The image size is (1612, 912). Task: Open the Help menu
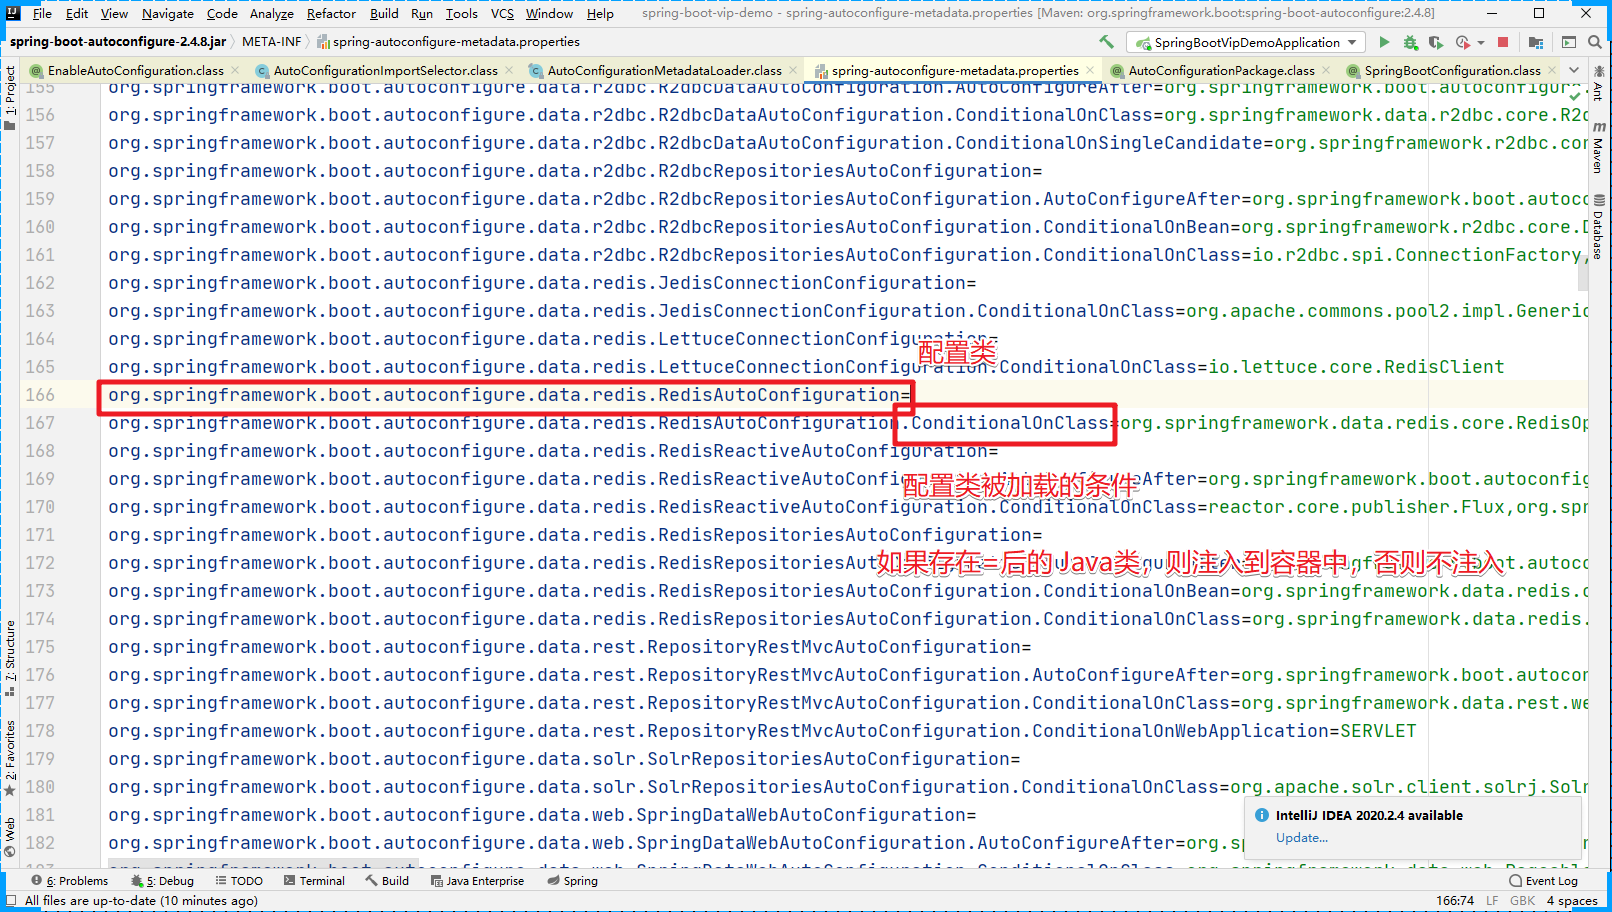(600, 13)
